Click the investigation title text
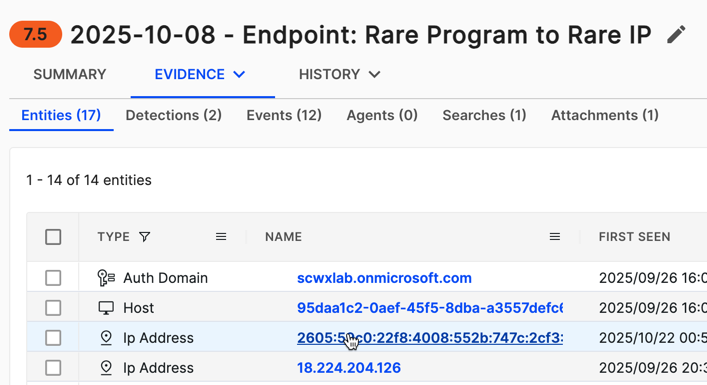Image resolution: width=707 pixels, height=385 pixels. (x=361, y=35)
